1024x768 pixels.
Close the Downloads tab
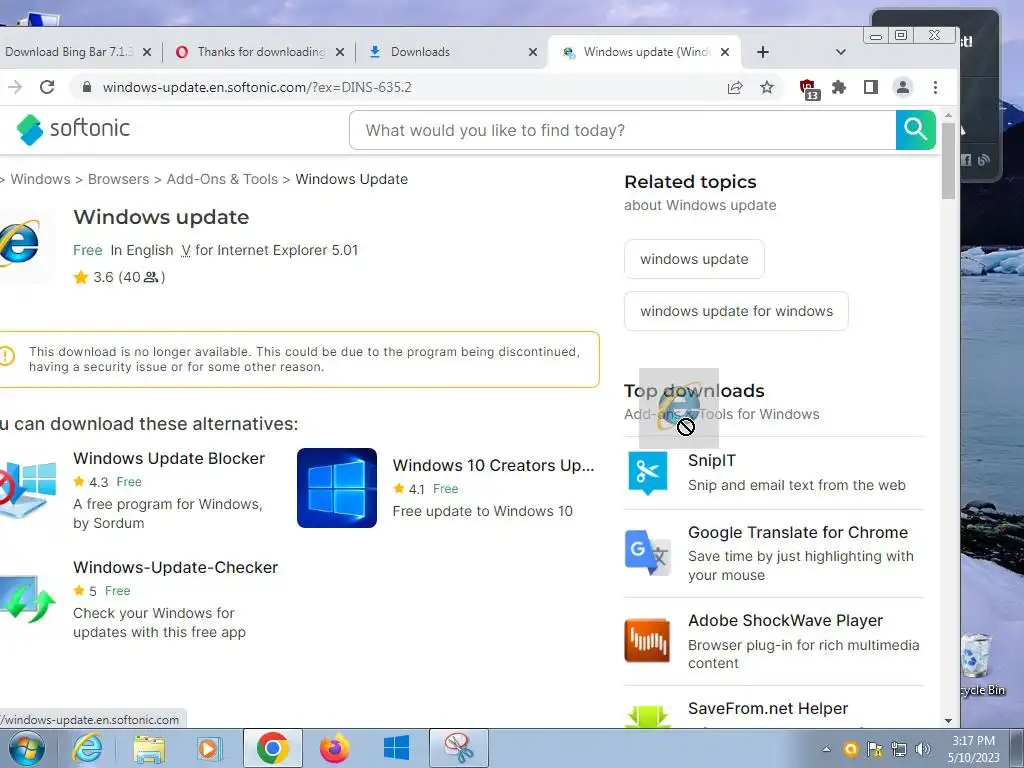coord(533,52)
